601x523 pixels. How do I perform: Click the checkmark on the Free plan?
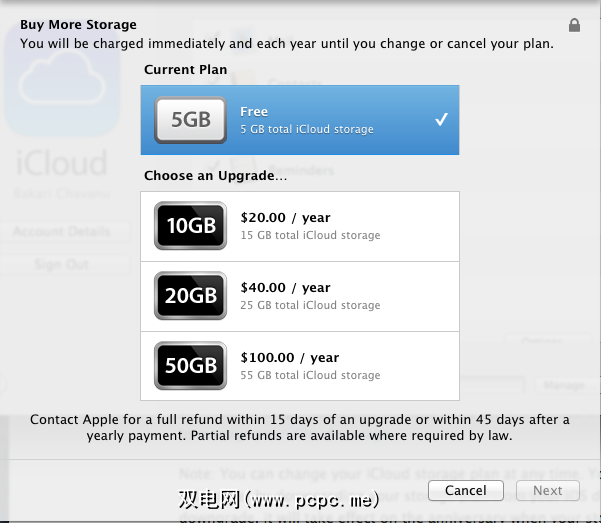441,120
